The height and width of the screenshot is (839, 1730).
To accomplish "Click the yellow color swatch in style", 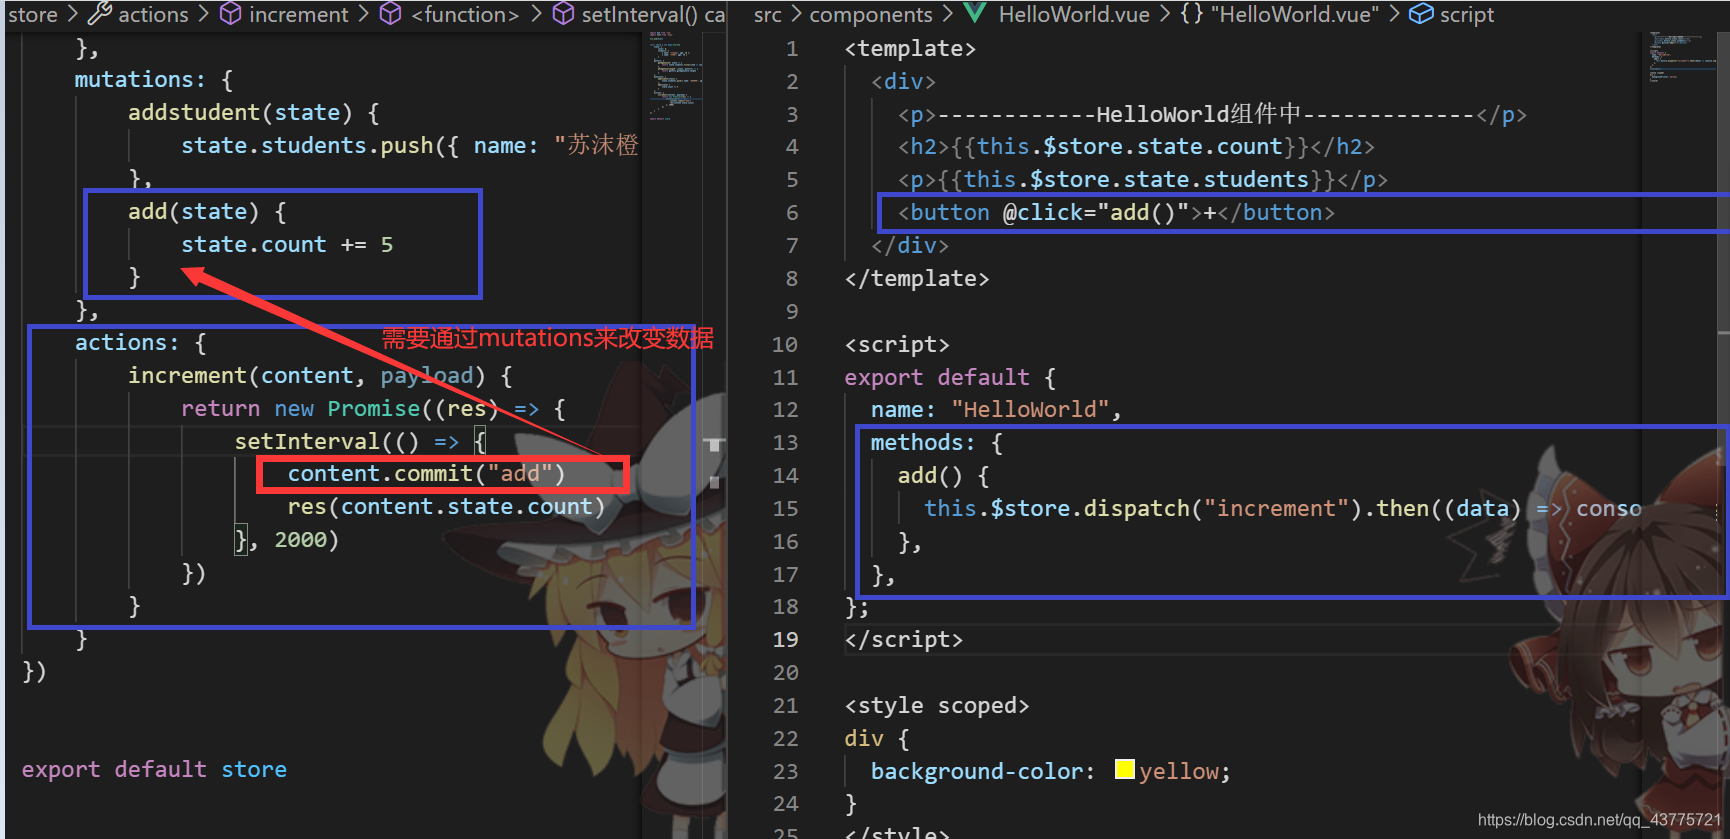I will (x=1125, y=770).
